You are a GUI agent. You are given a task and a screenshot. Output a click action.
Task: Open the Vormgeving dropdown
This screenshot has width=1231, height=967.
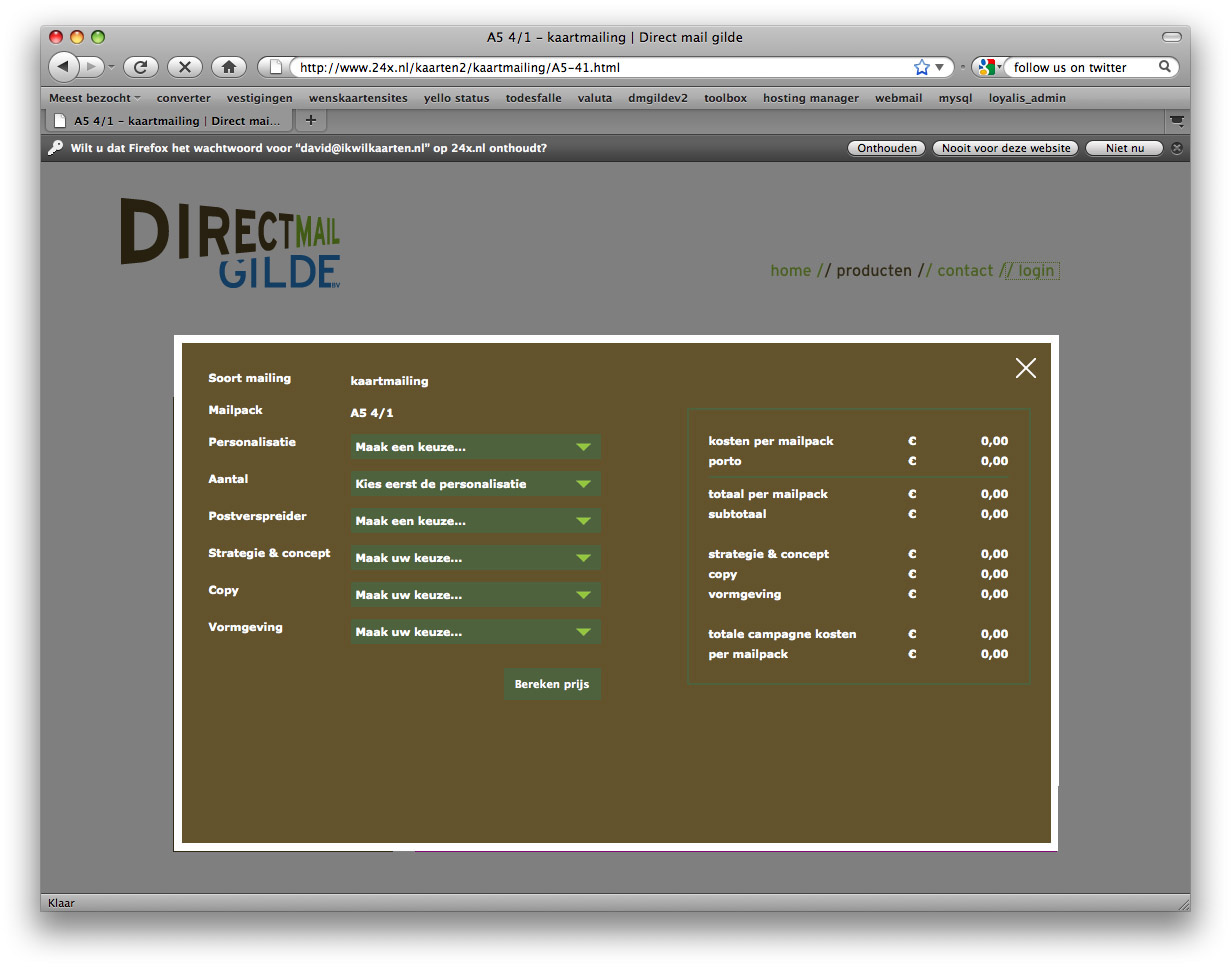[x=475, y=632]
